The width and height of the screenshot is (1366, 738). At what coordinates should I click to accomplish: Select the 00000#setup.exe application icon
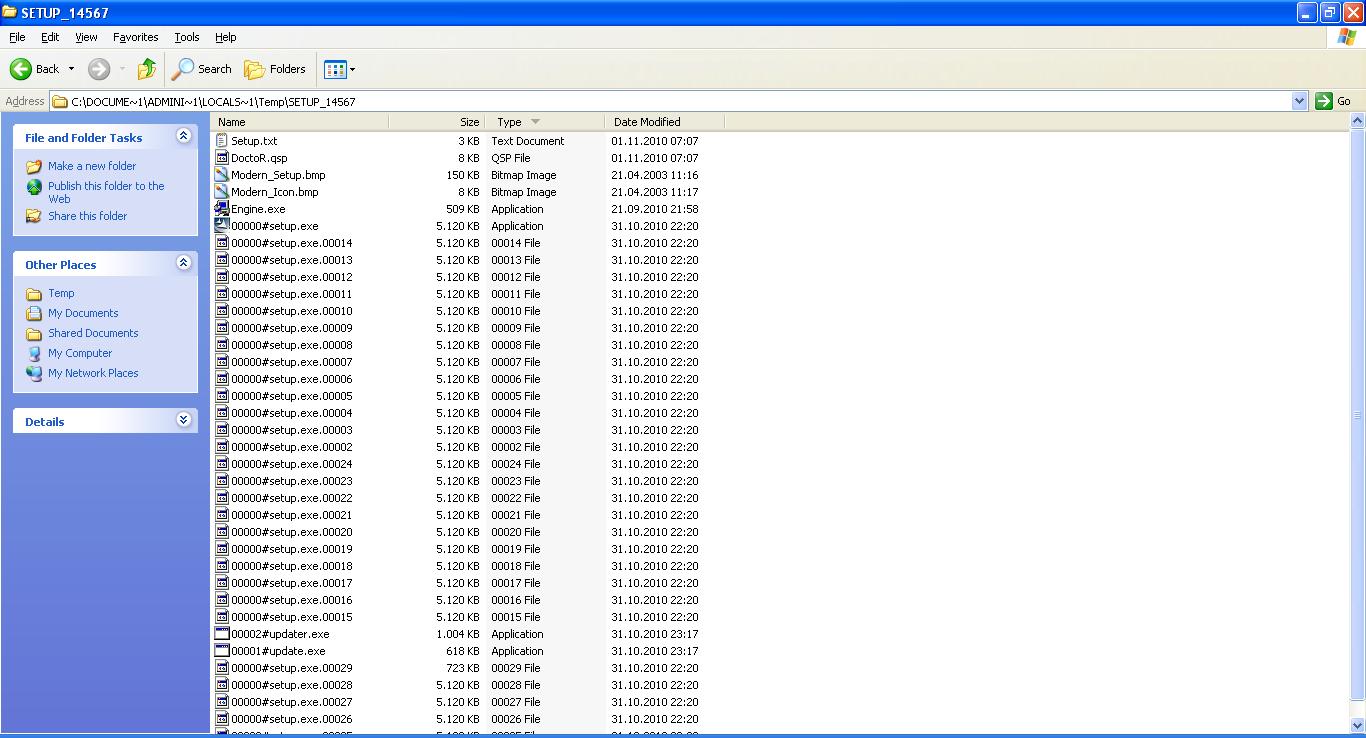click(222, 226)
